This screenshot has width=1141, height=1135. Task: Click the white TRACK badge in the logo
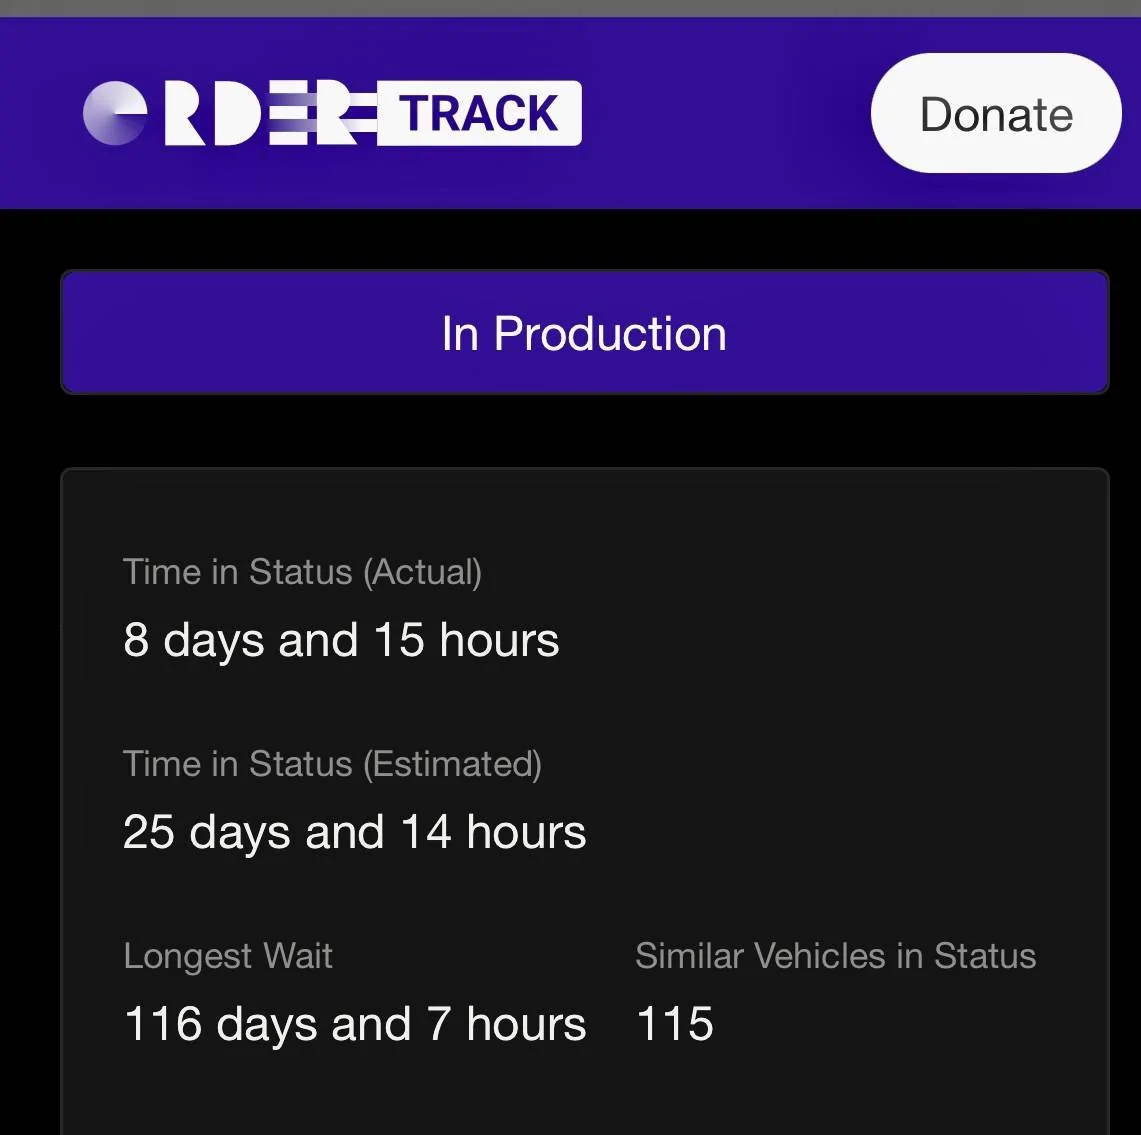479,113
